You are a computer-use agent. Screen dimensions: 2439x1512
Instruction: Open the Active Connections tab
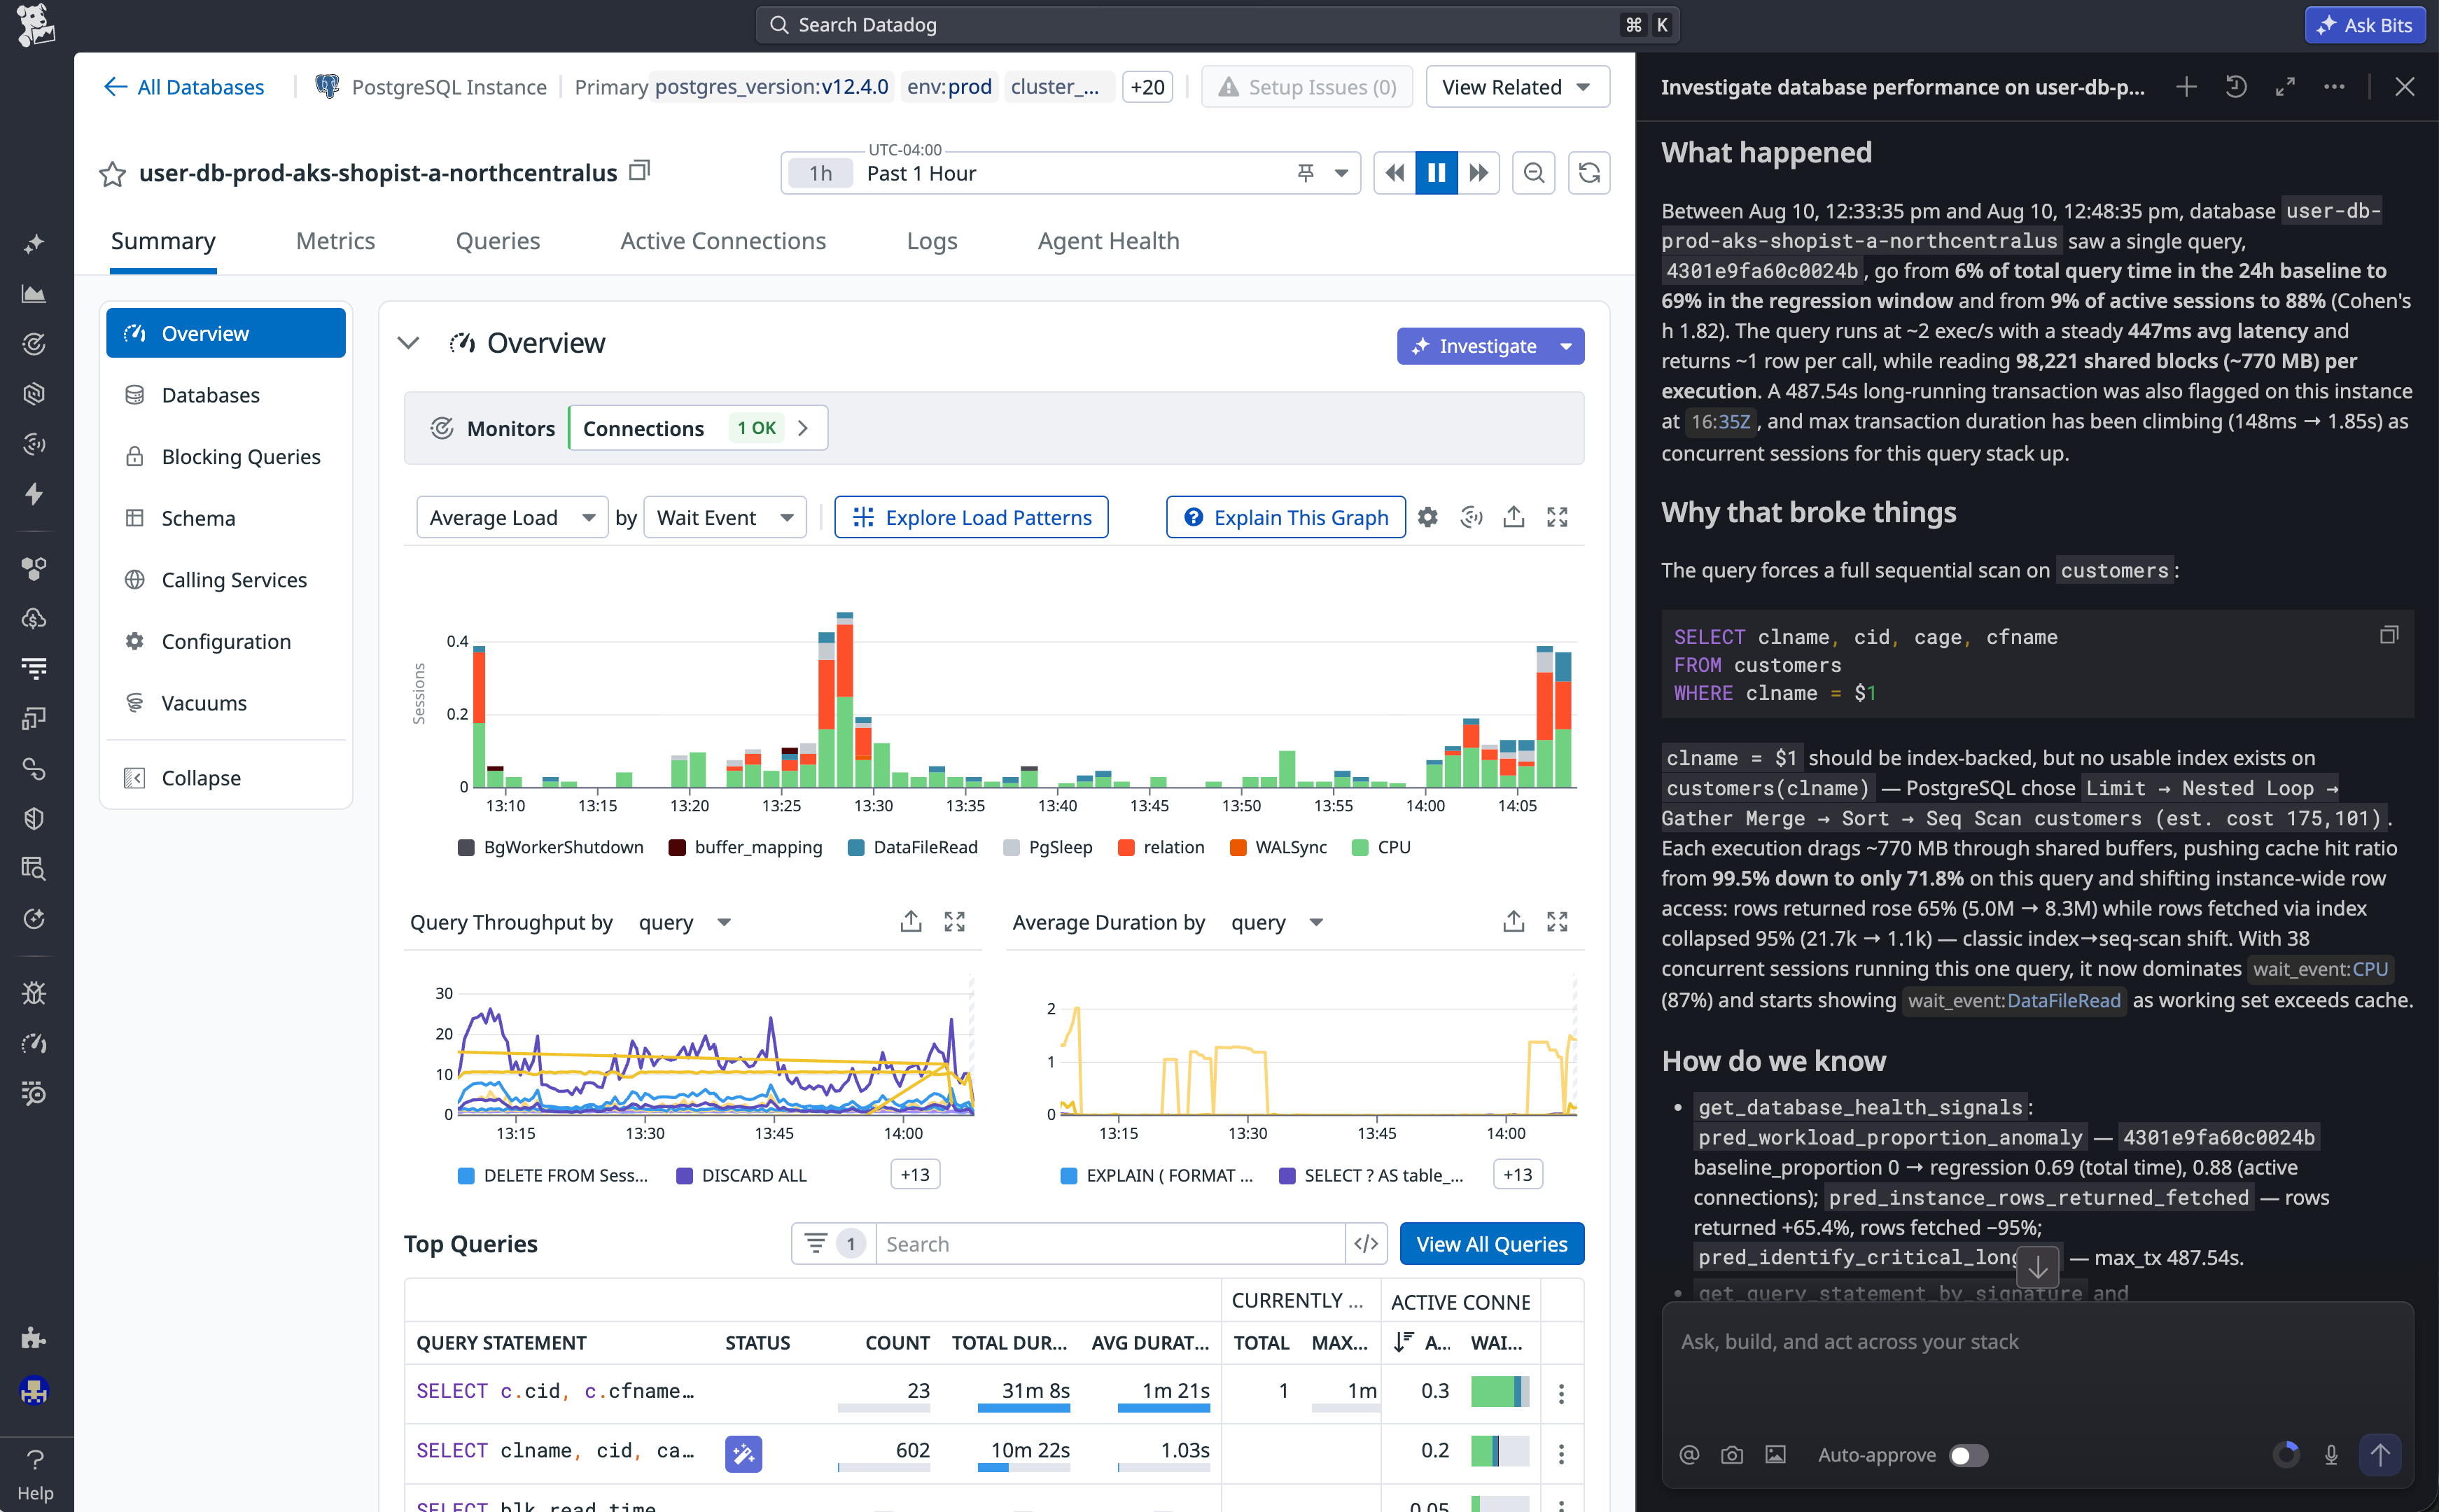(x=723, y=241)
